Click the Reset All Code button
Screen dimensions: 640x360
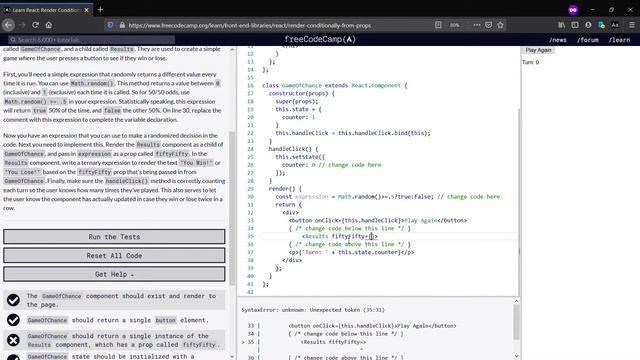click(x=114, y=256)
